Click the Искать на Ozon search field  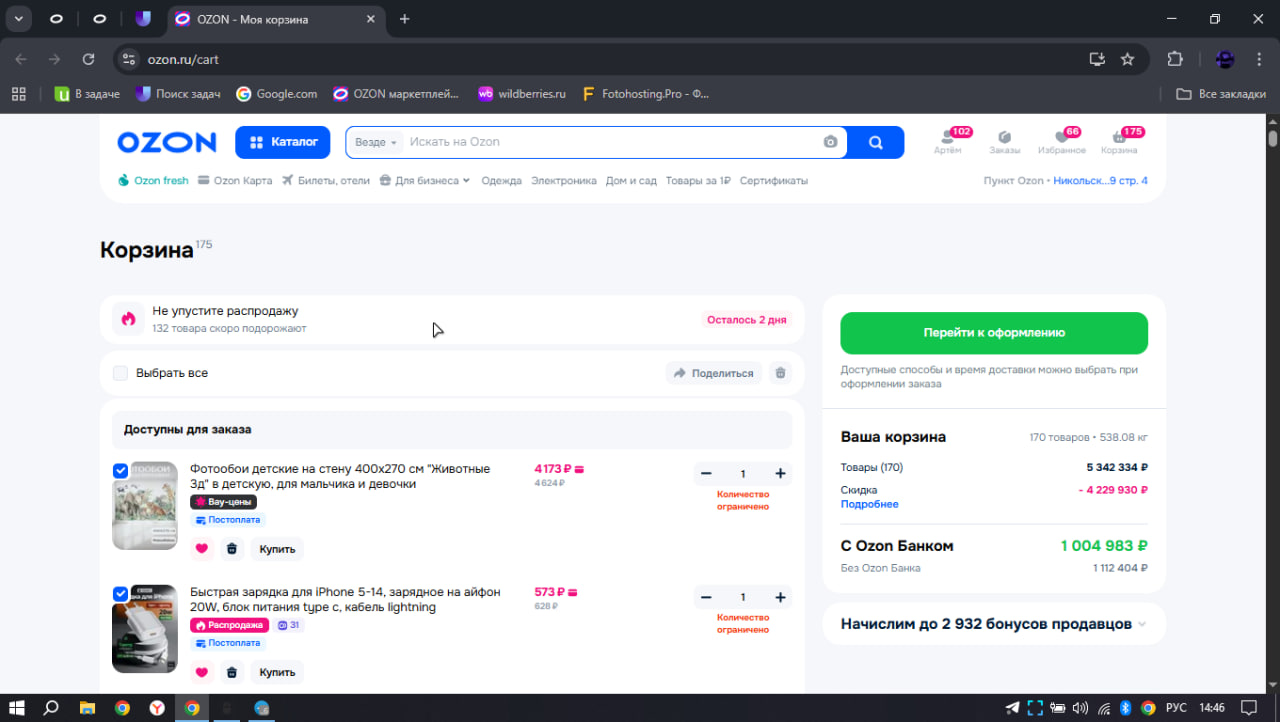(x=610, y=142)
